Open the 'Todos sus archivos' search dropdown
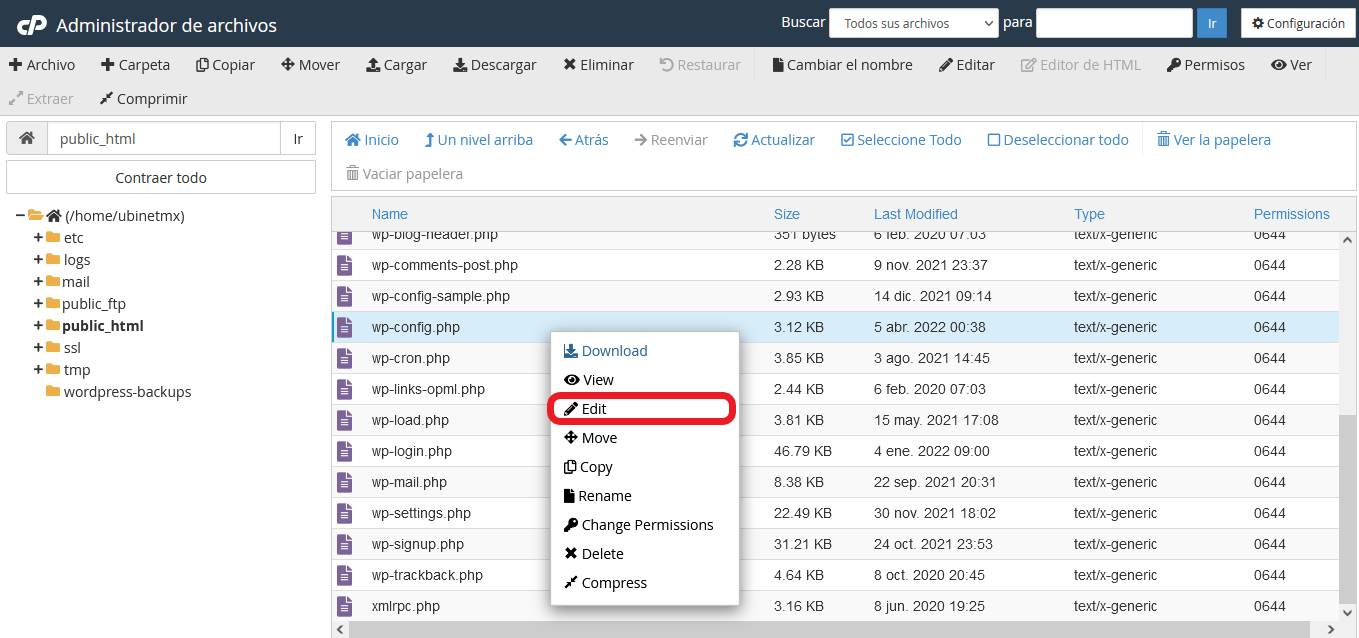Viewport: 1359px width, 638px height. 913,23
